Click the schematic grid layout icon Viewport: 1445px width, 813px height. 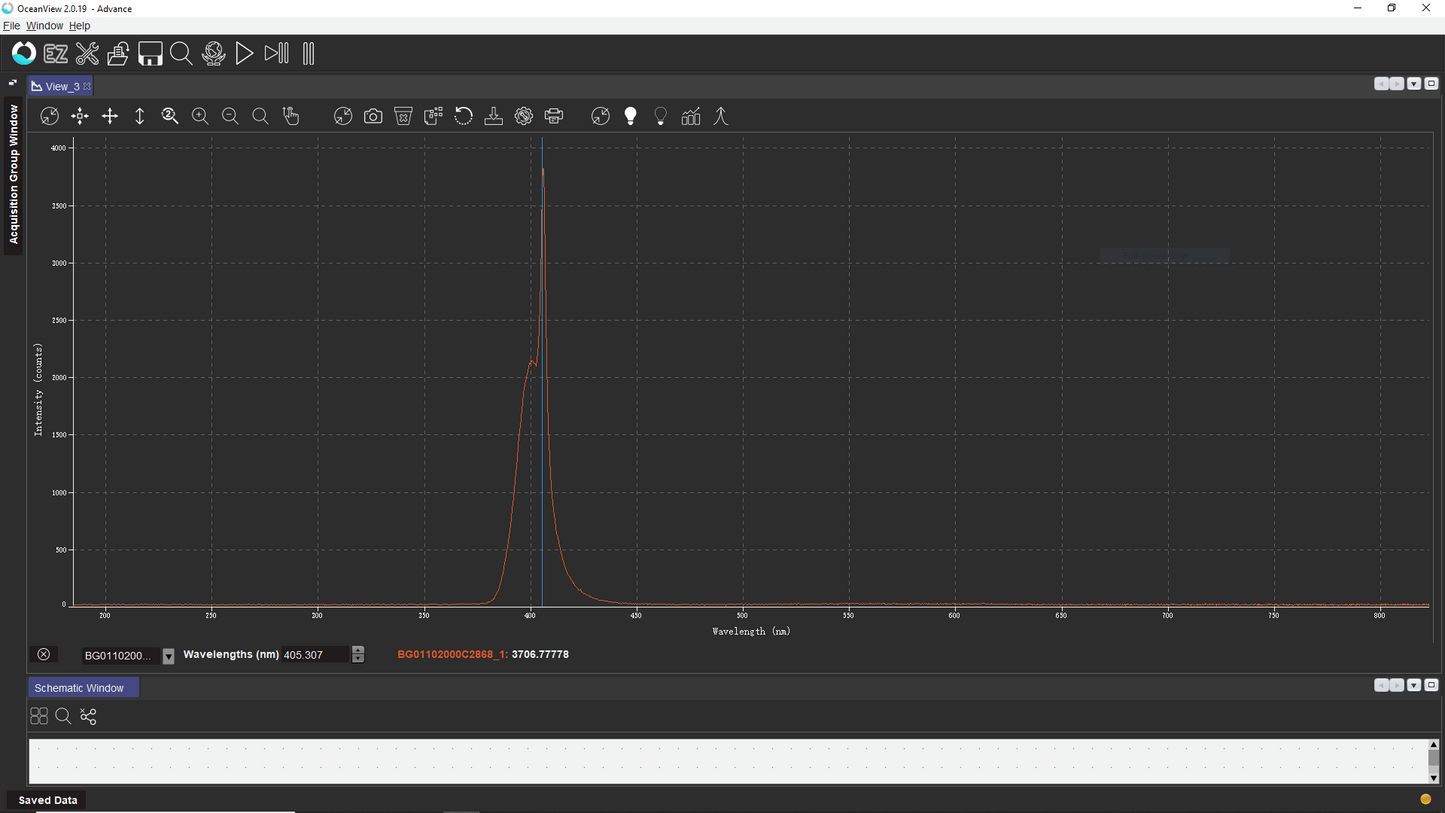[39, 716]
